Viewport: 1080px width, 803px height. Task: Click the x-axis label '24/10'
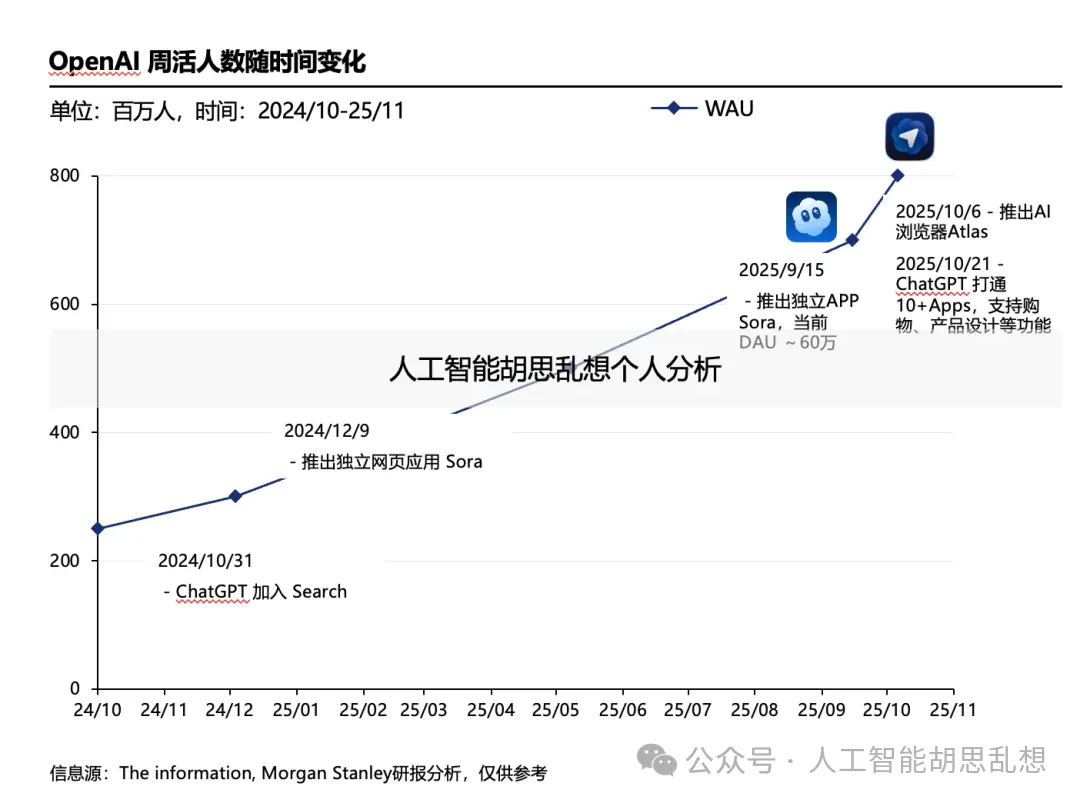tap(97, 710)
